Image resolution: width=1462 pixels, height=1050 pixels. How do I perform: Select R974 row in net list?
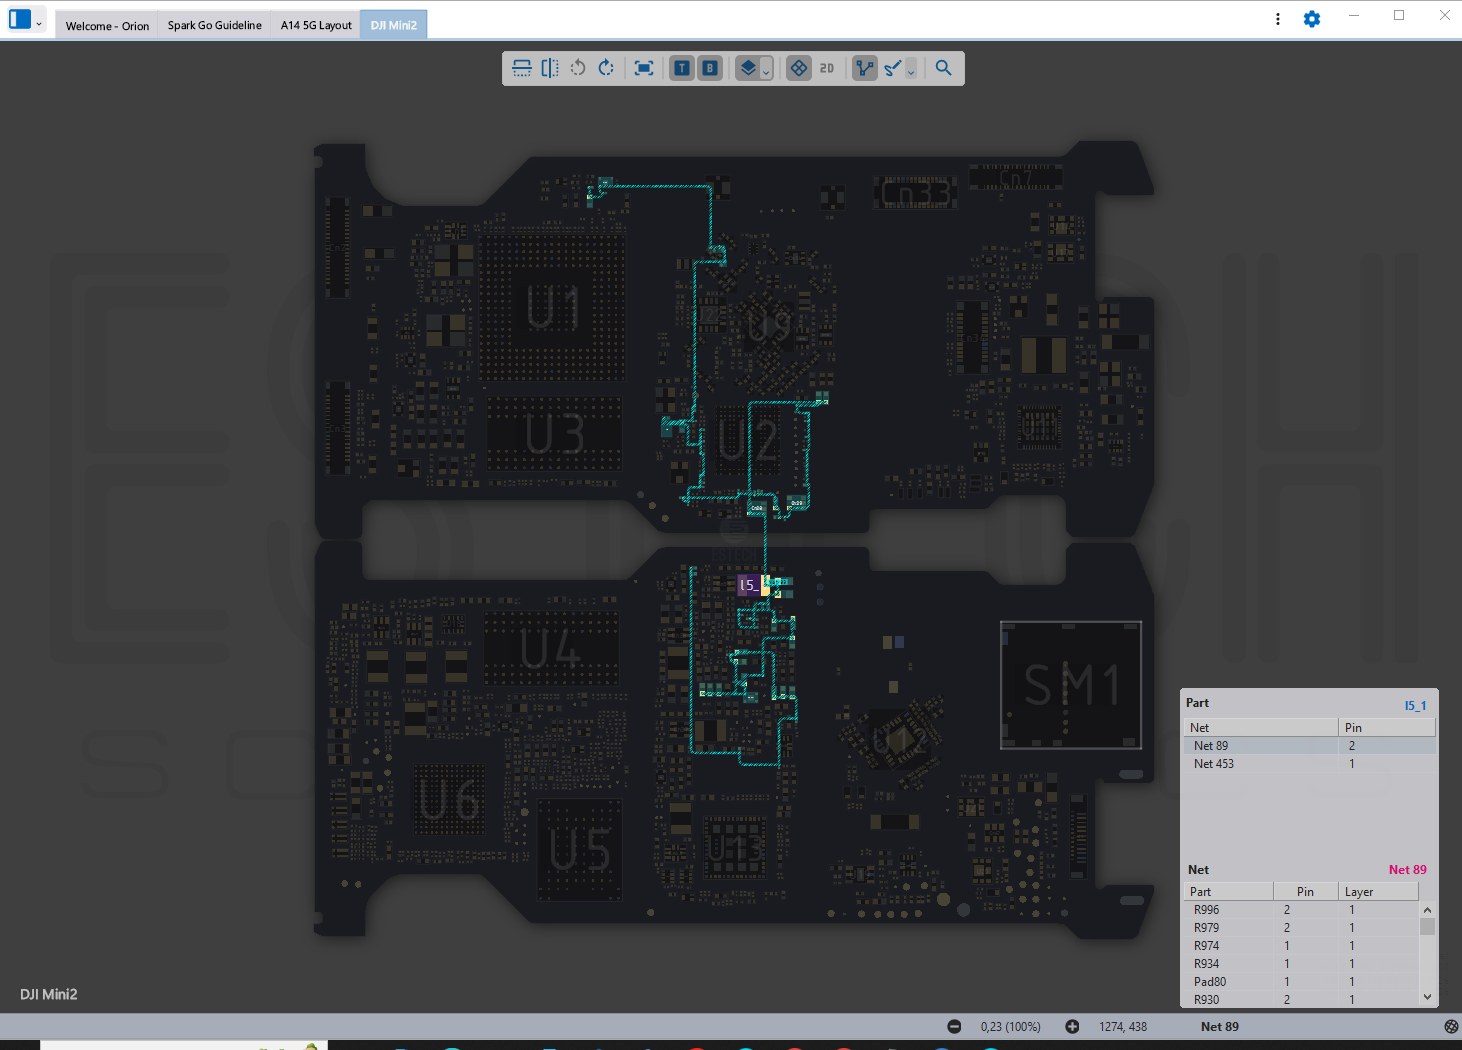(x=1301, y=946)
